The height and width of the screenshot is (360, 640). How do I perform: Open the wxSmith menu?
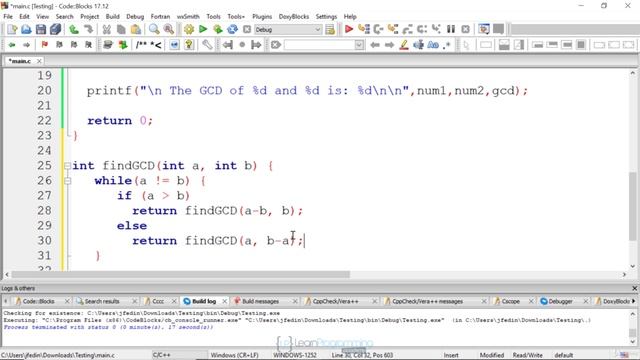[x=188, y=16]
